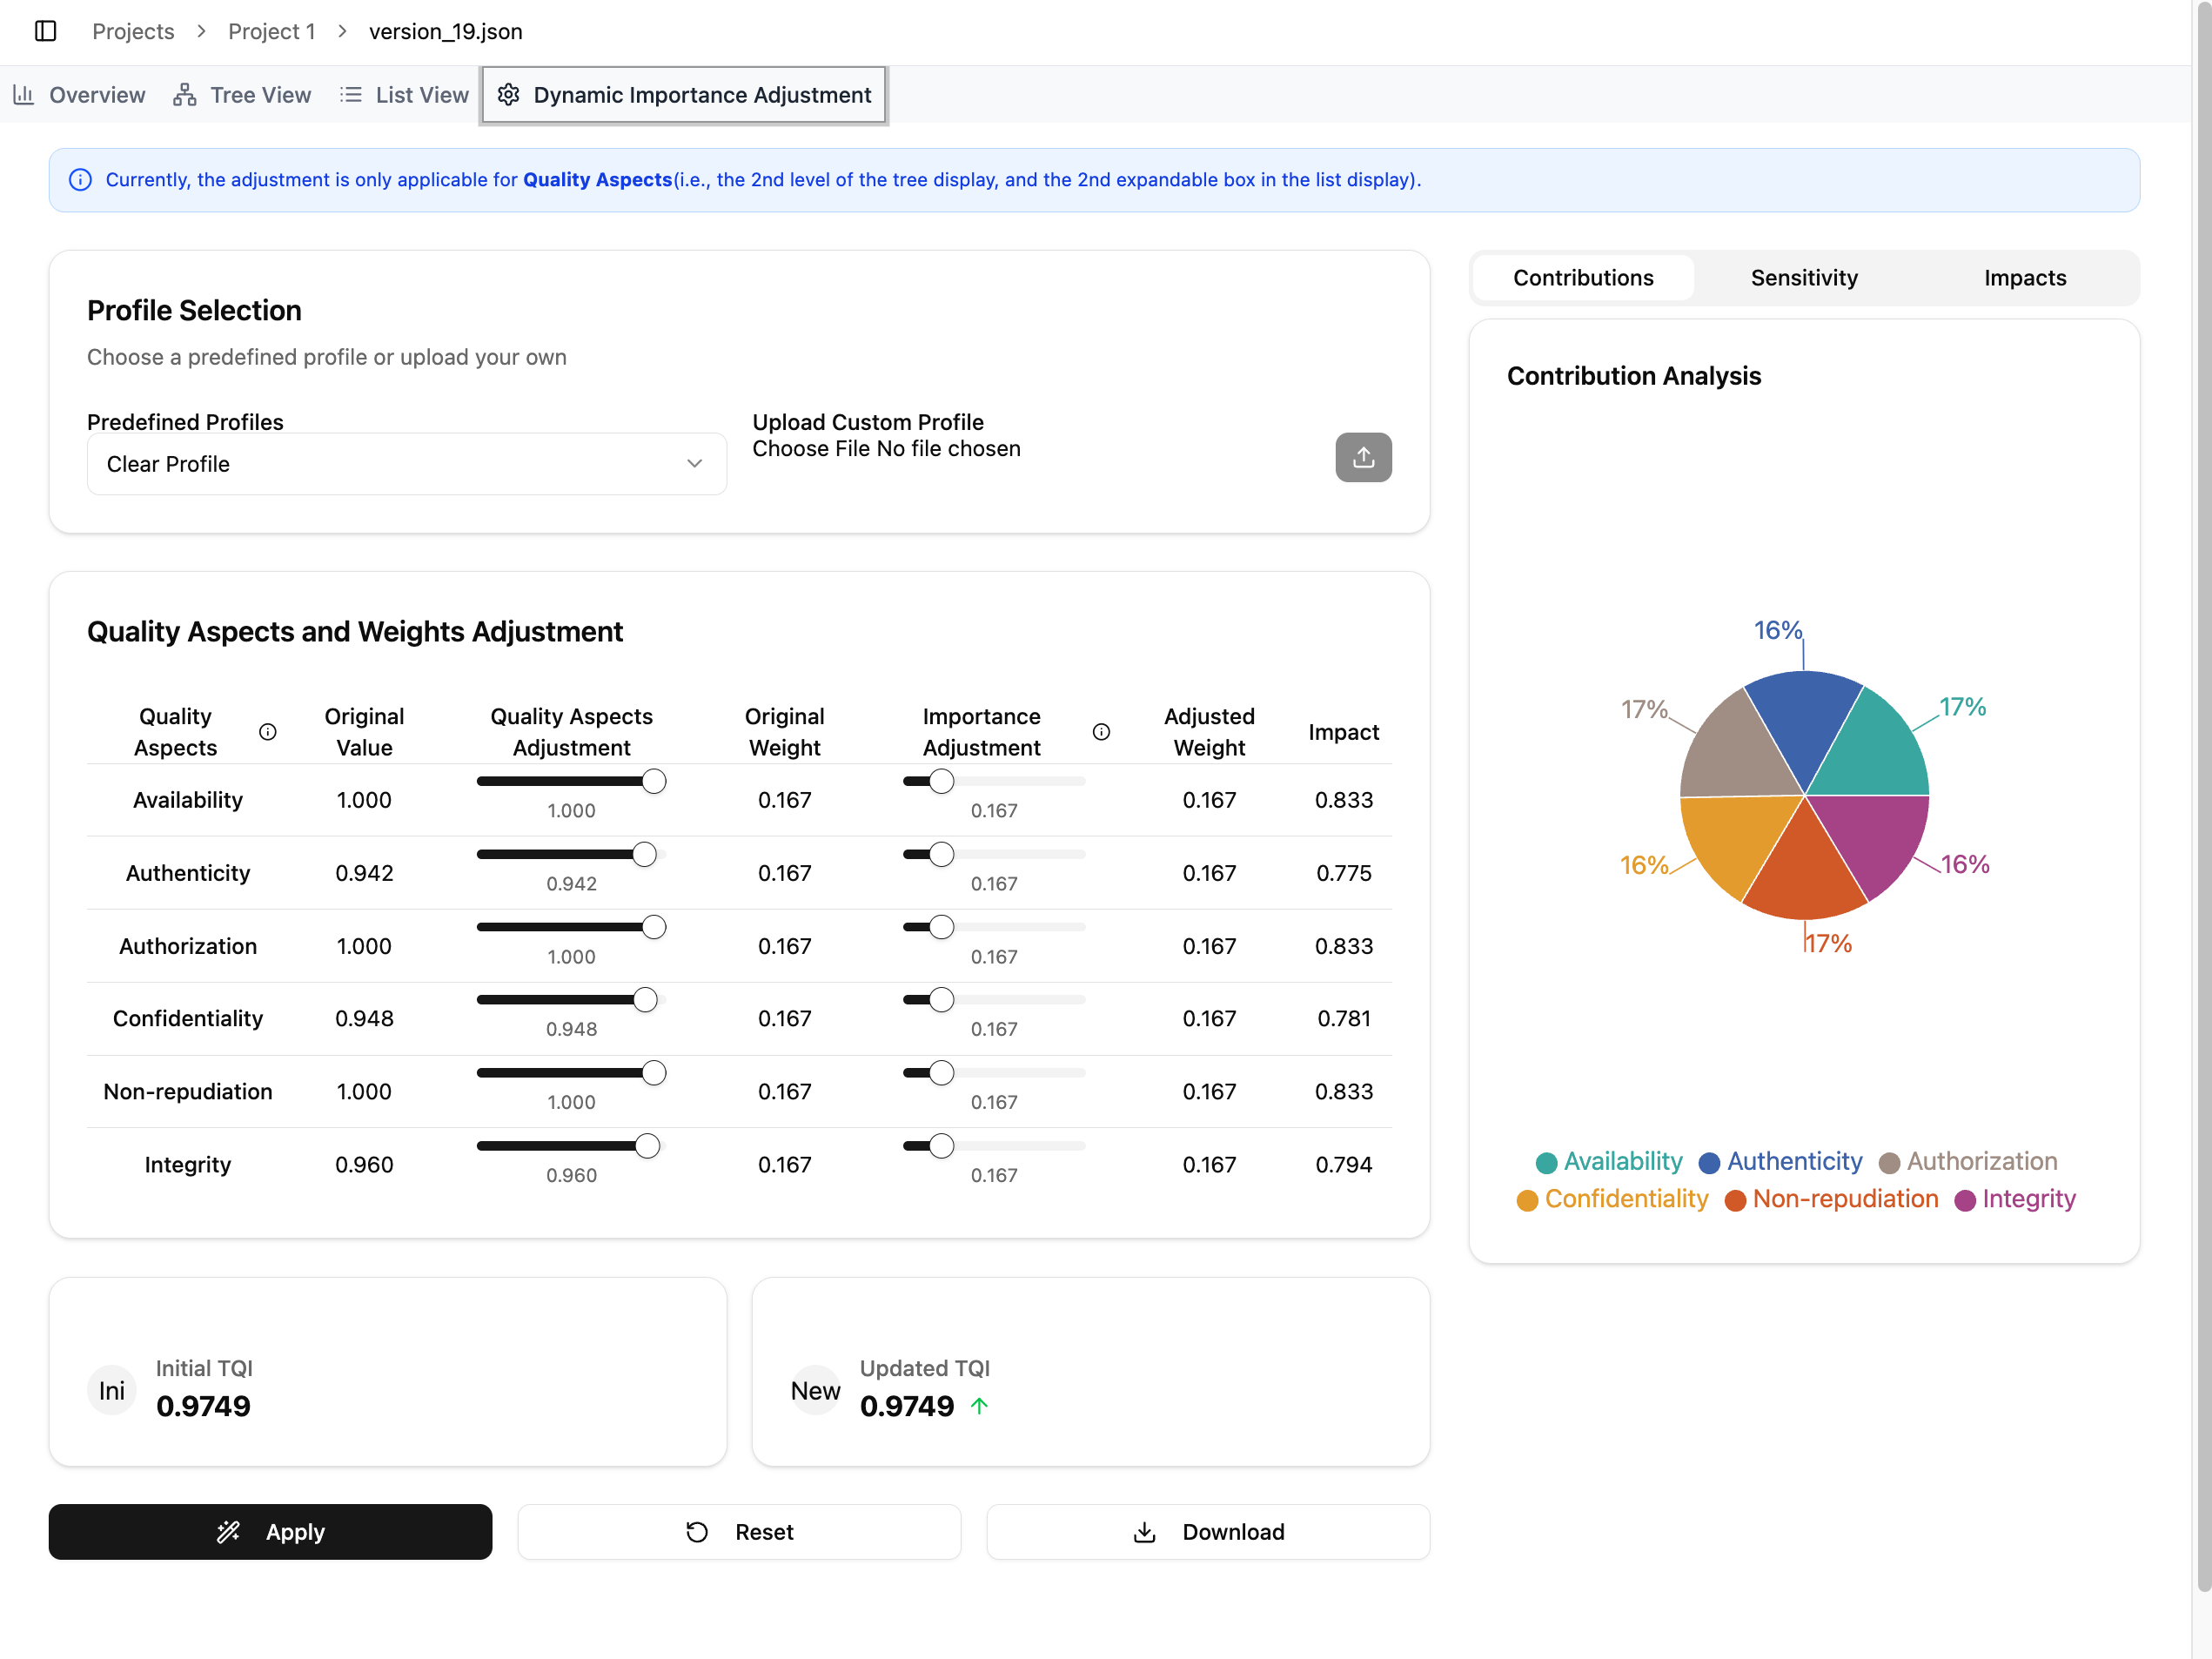Open the Predefined Profiles dropdown
This screenshot has width=2212, height=1659.
(406, 464)
